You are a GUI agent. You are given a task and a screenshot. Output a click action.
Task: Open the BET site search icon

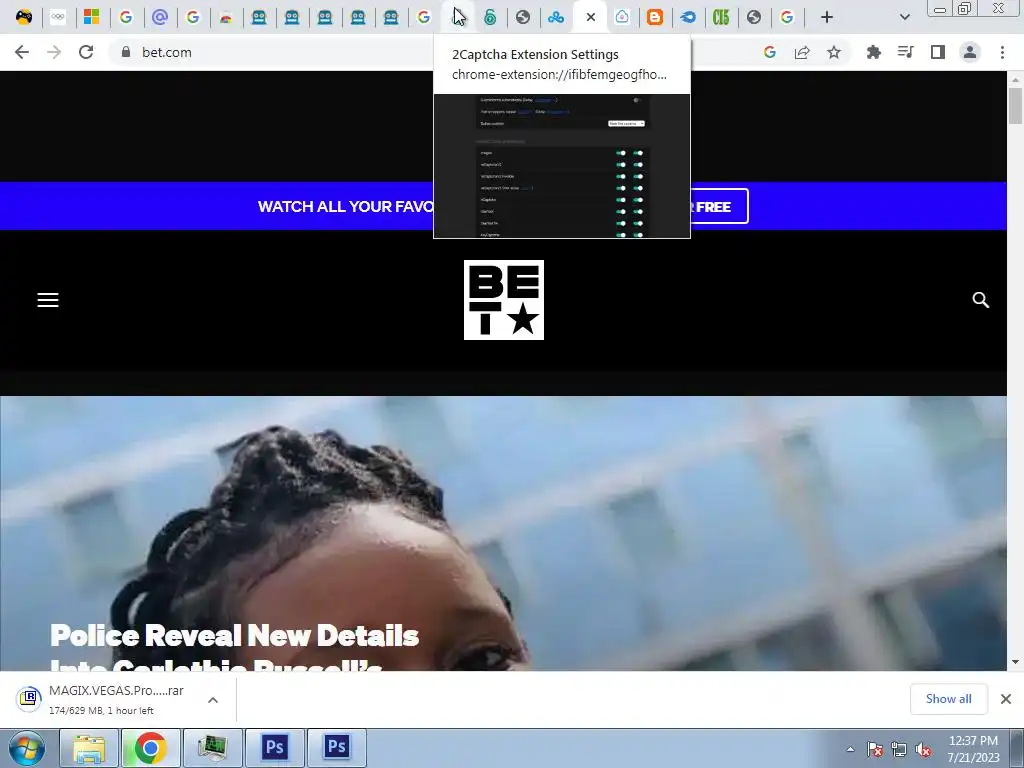coord(980,300)
